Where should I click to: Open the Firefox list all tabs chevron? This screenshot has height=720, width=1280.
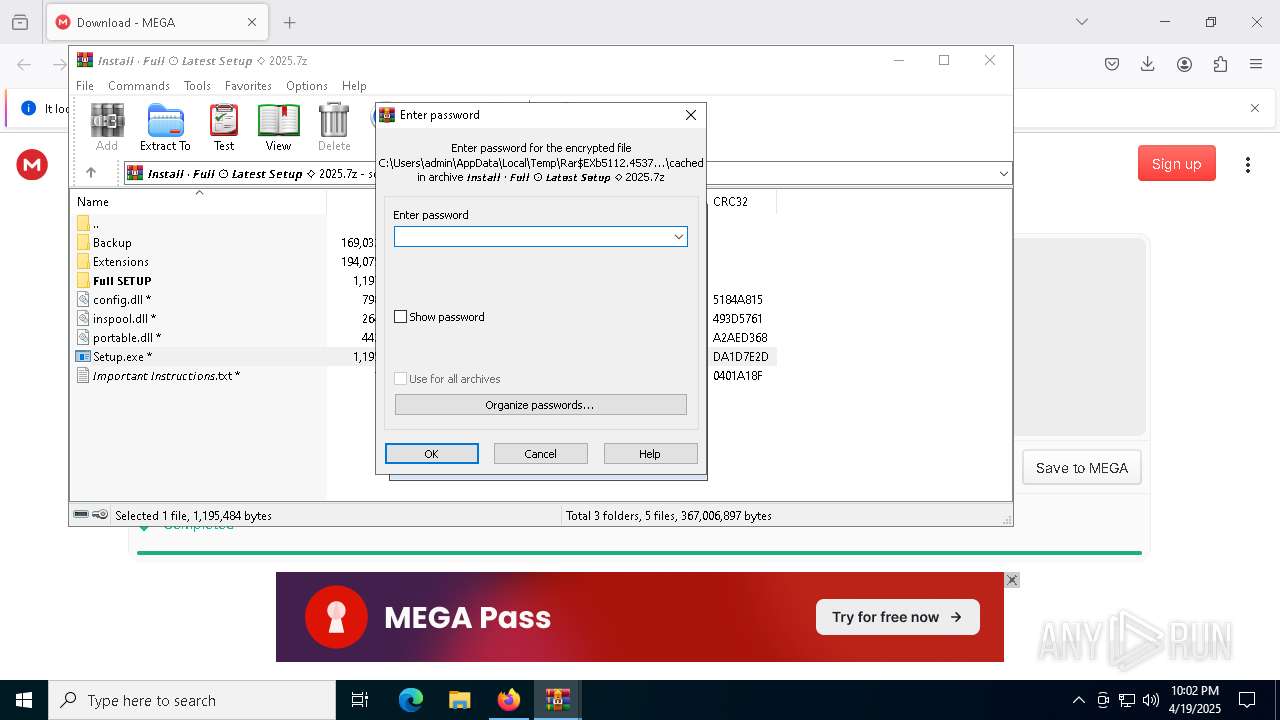[x=1082, y=22]
